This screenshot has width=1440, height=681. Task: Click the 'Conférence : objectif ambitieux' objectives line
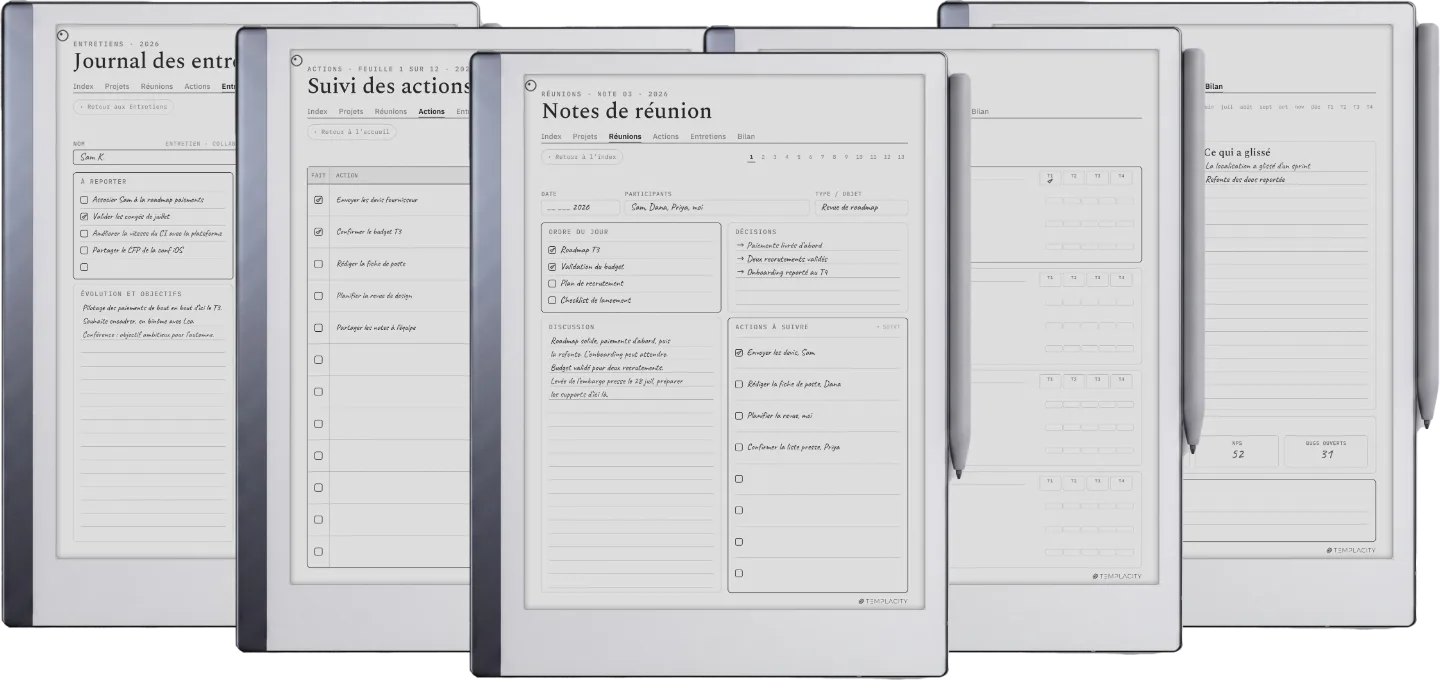tap(149, 335)
